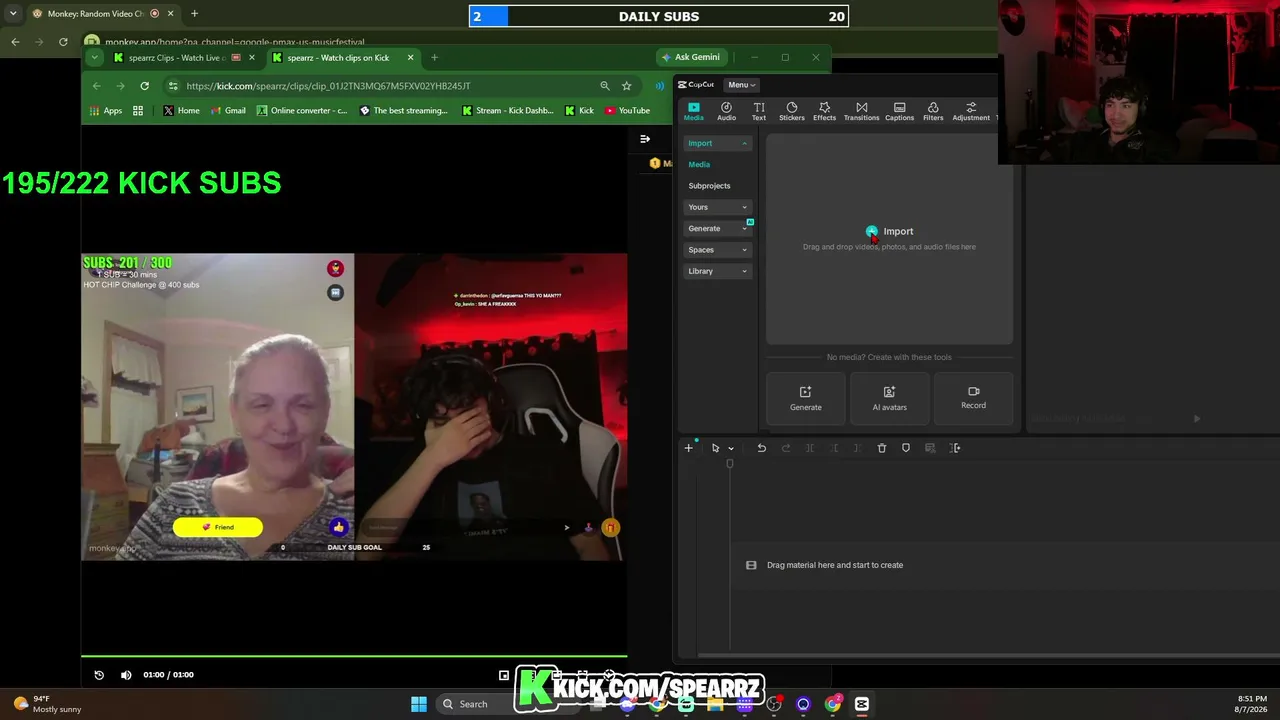Mute the Kick clip volume
1280x720 pixels.
pyautogui.click(x=126, y=675)
